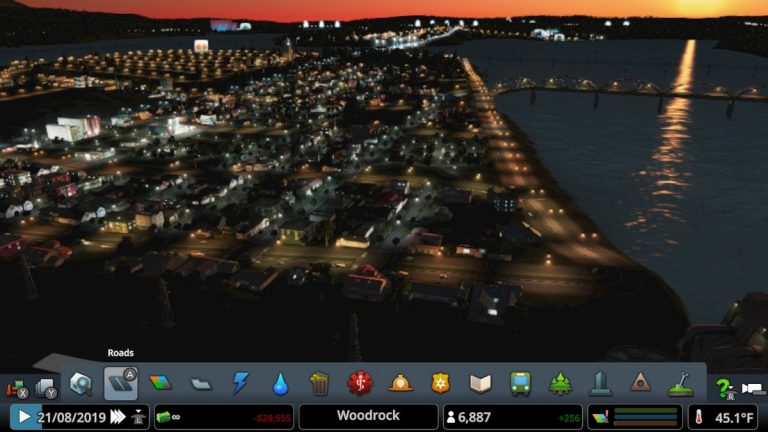Open the Fire Department menu

(x=400, y=383)
